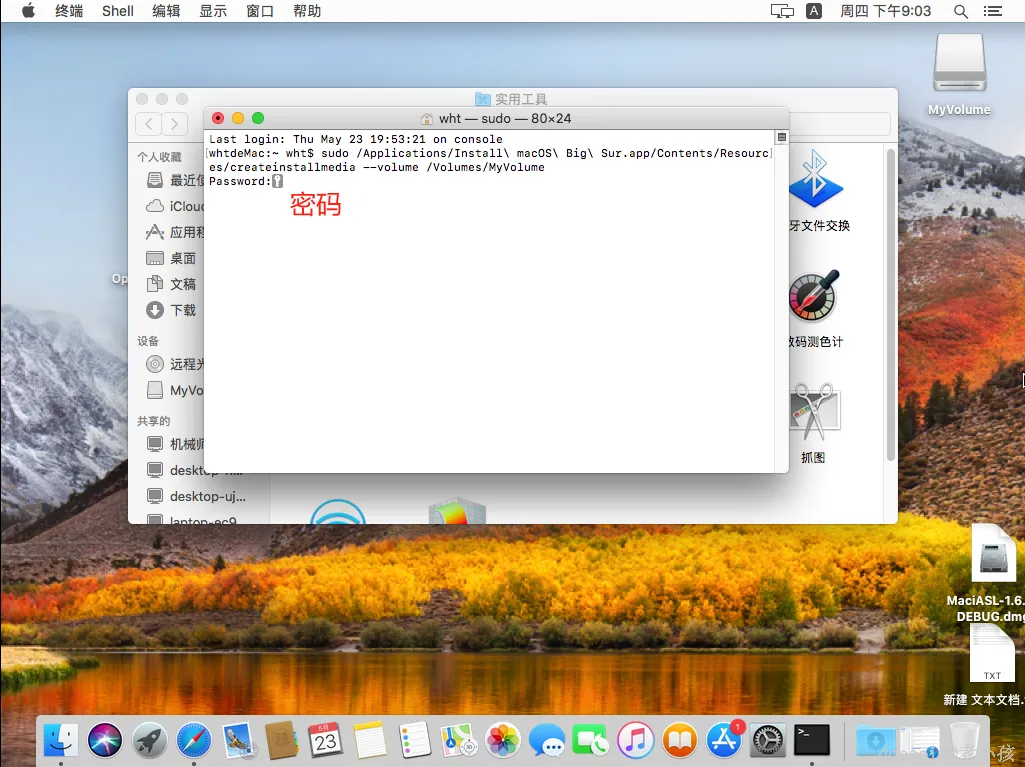Open the 终端 menu
The width and height of the screenshot is (1025, 767).
[x=69, y=10]
